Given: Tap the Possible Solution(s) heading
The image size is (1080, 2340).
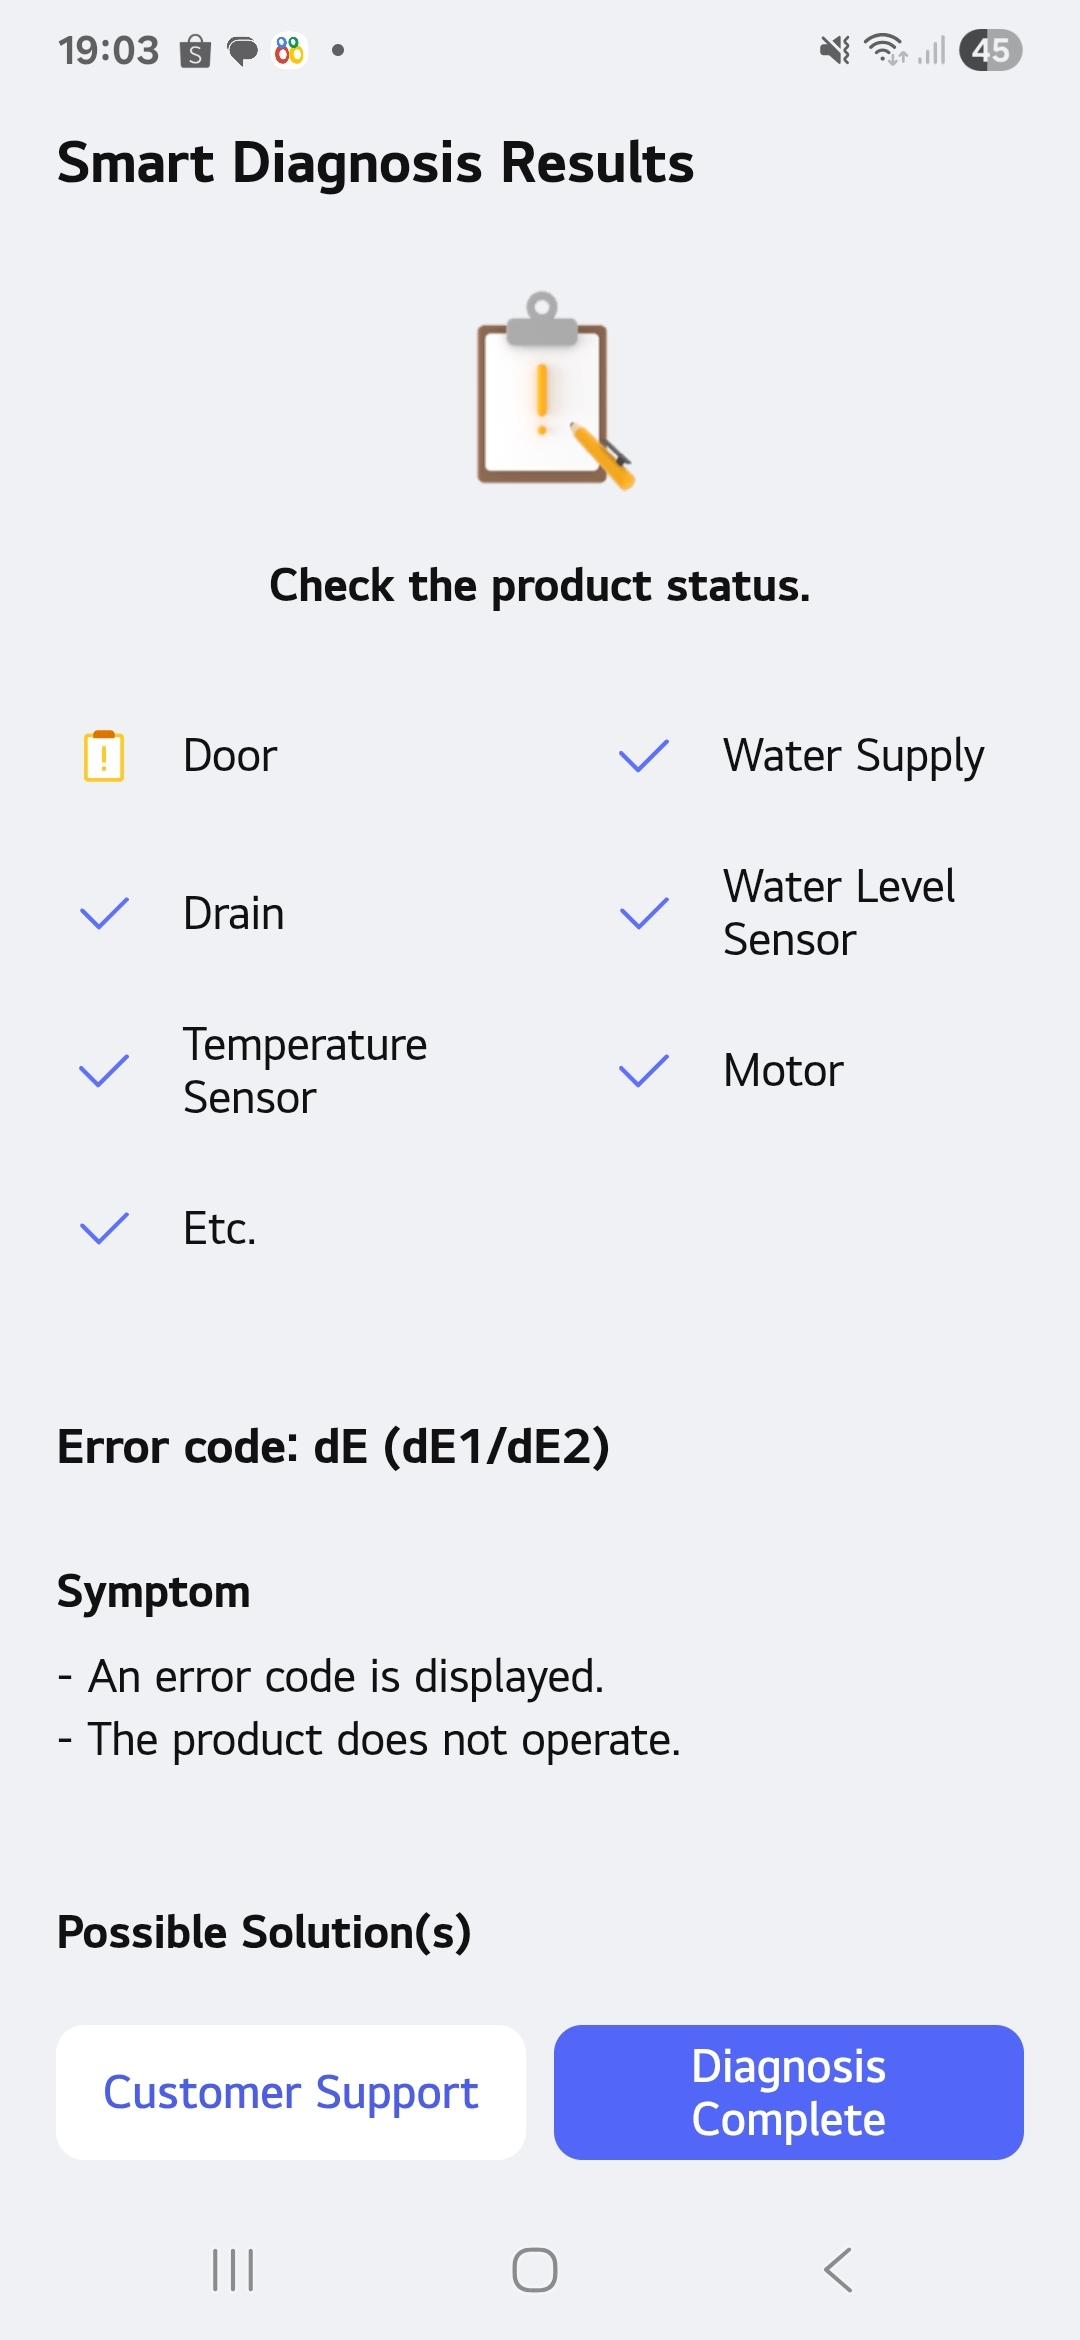Looking at the screenshot, I should pos(264,1931).
